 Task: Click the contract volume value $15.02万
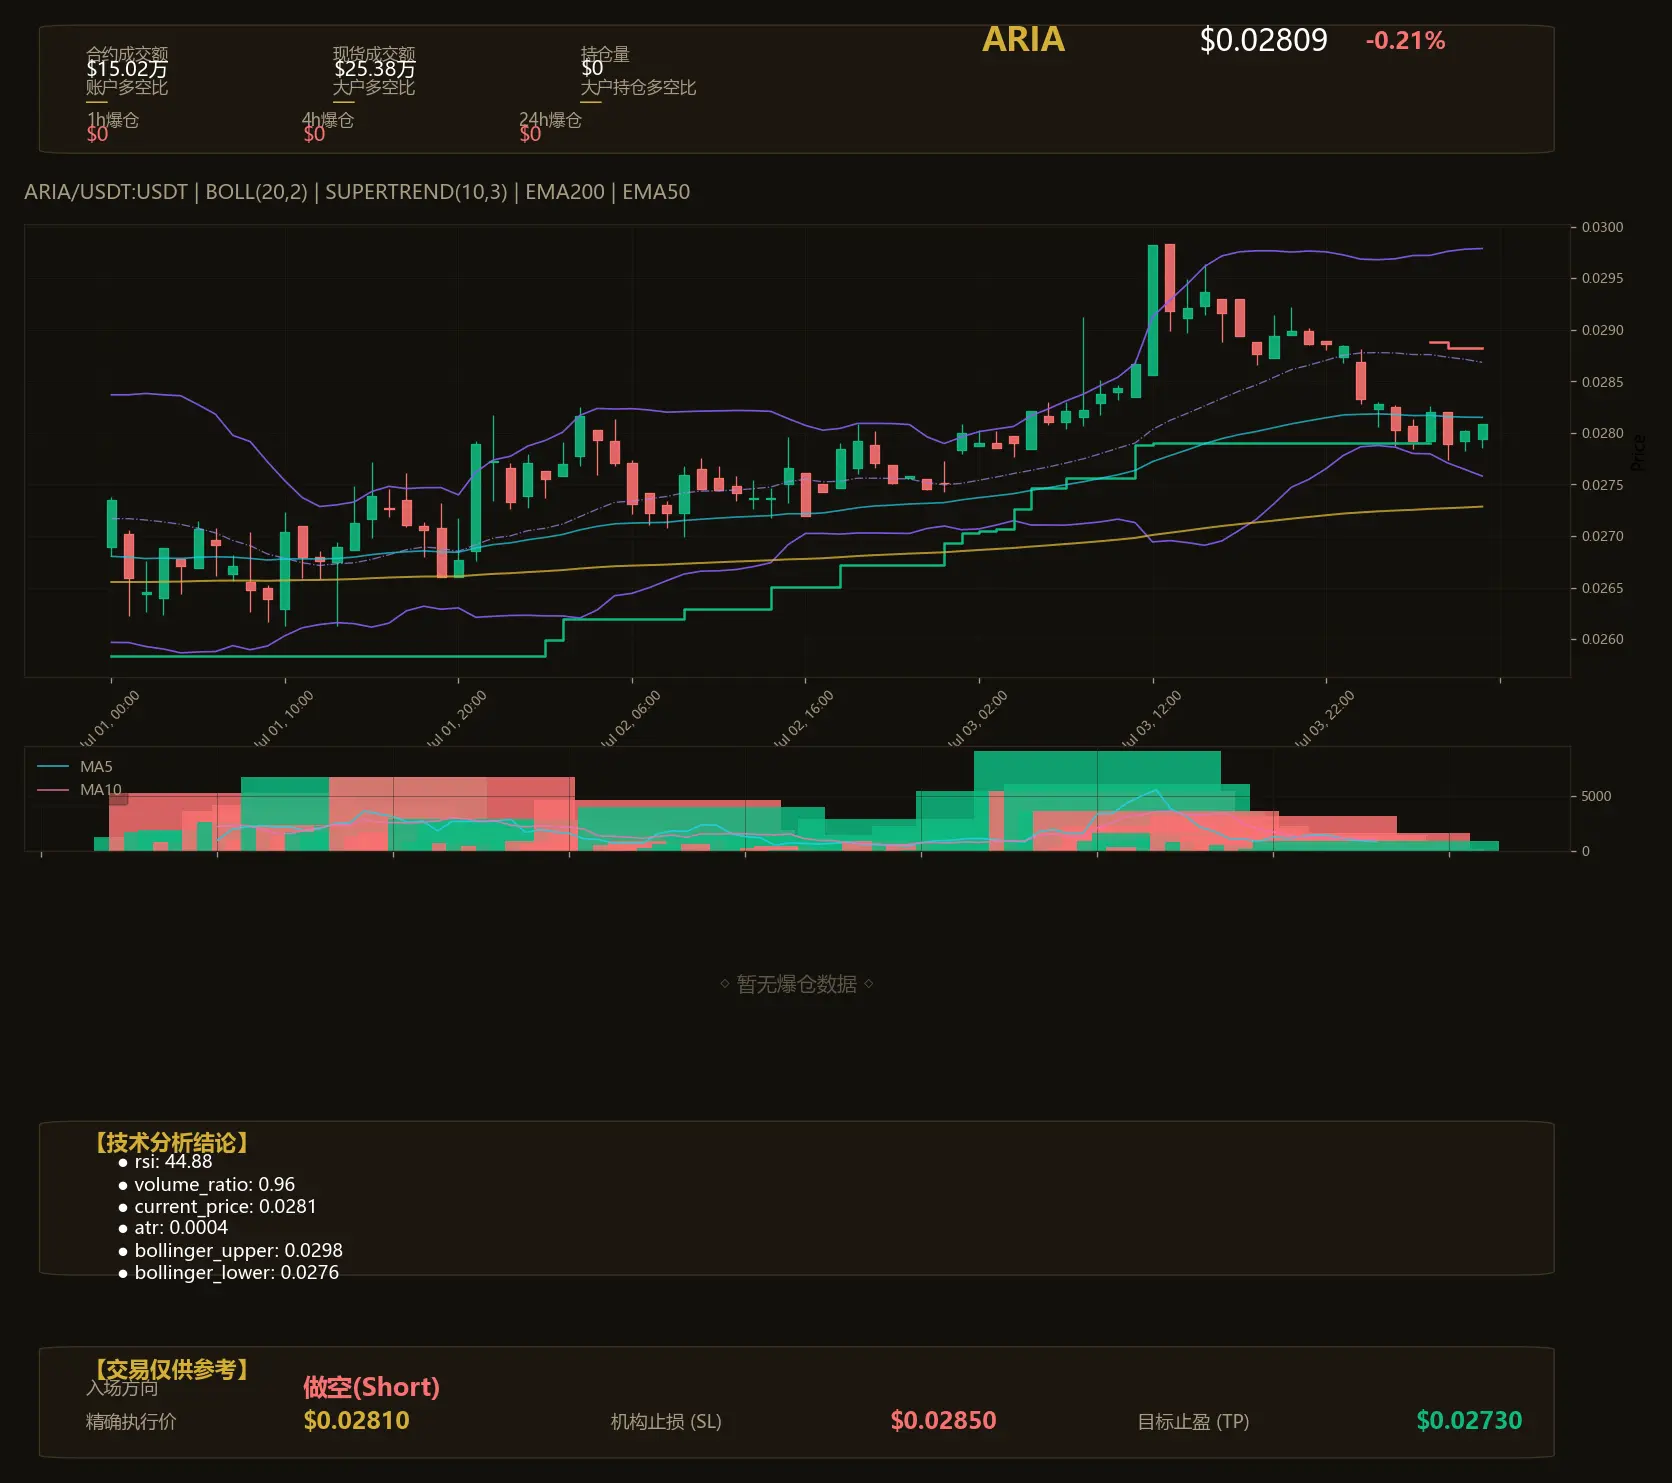tap(127, 69)
